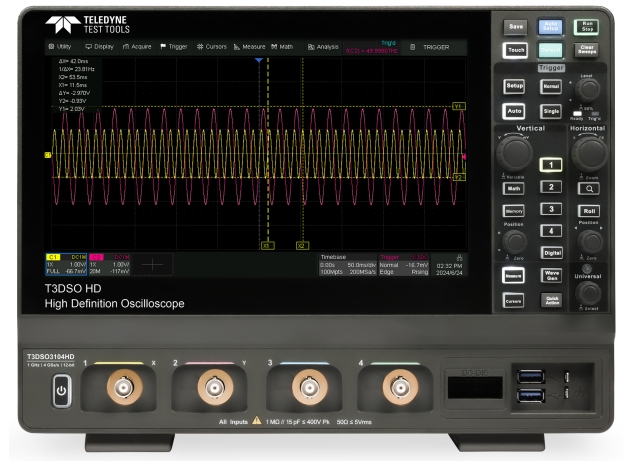Image resolution: width=633 pixels, height=463 pixels.
Task: Click the channel 3 BNC connector
Action: pos(306,387)
